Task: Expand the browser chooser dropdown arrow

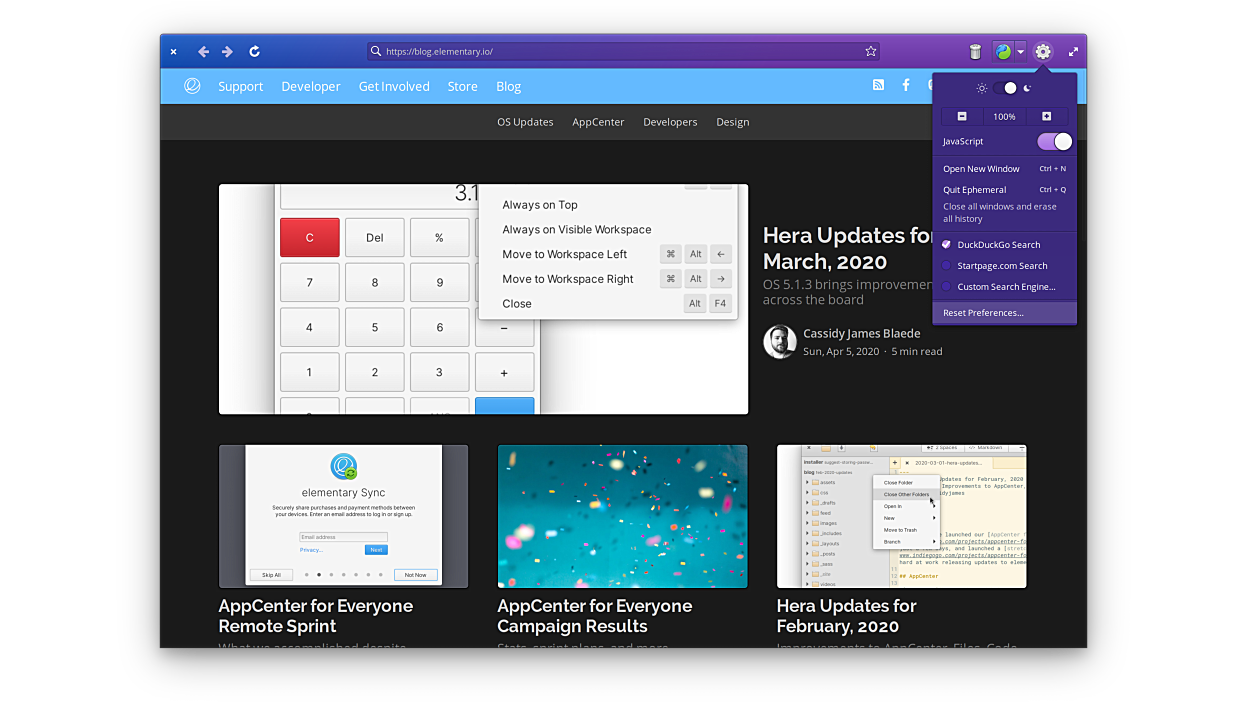Action: 1020,52
